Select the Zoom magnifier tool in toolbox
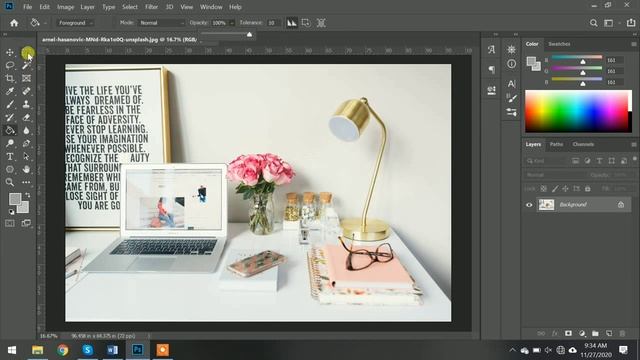Screen dimensions: 640x360 tap(10, 182)
